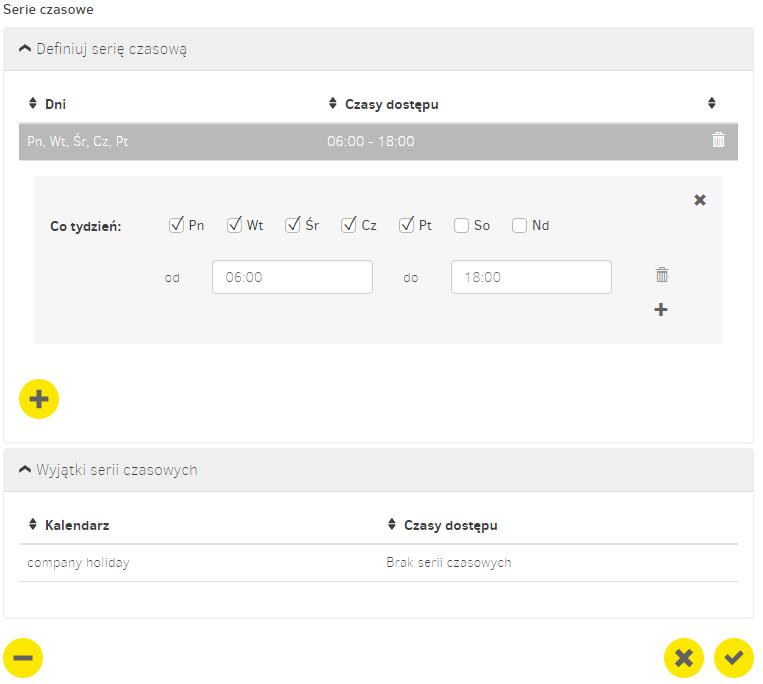Click the '06:00 - 18:00' access time cell
763x684 pixels.
click(371, 142)
